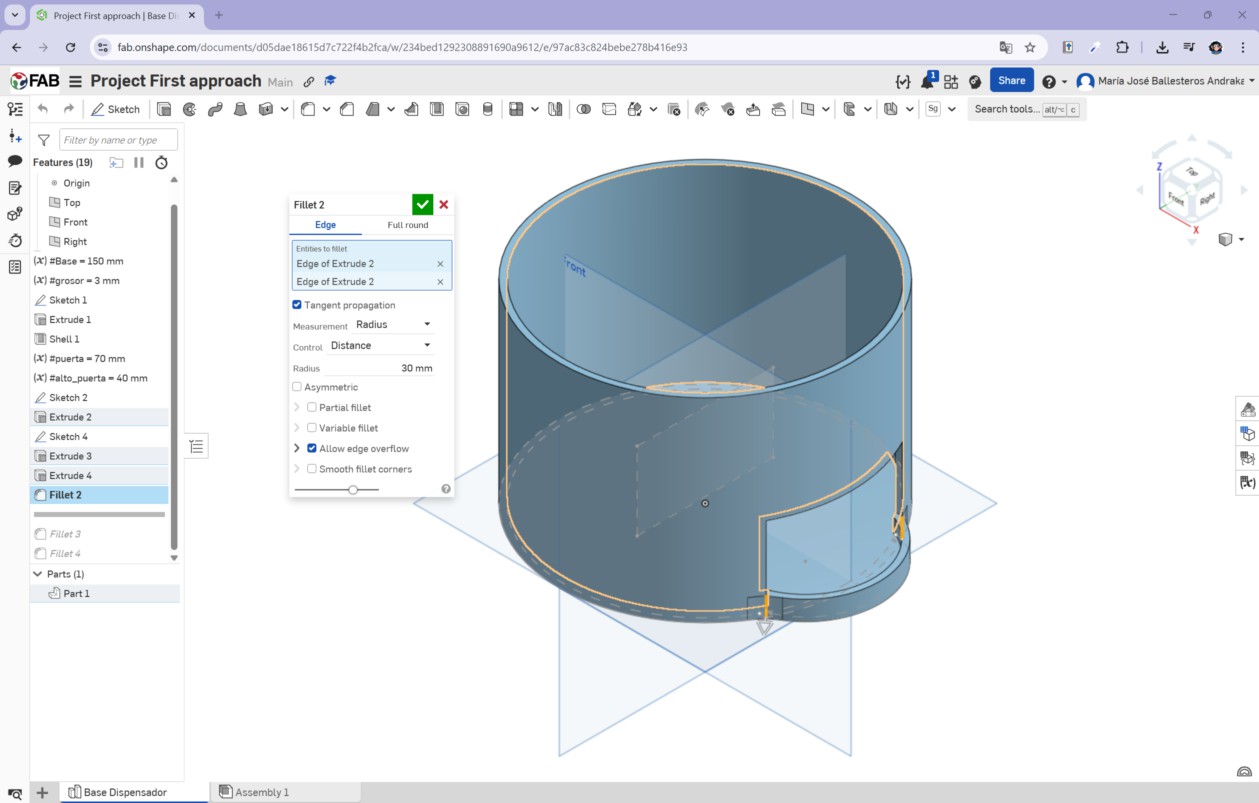
Task: Click the Shell tool icon
Action: (x=436, y=109)
